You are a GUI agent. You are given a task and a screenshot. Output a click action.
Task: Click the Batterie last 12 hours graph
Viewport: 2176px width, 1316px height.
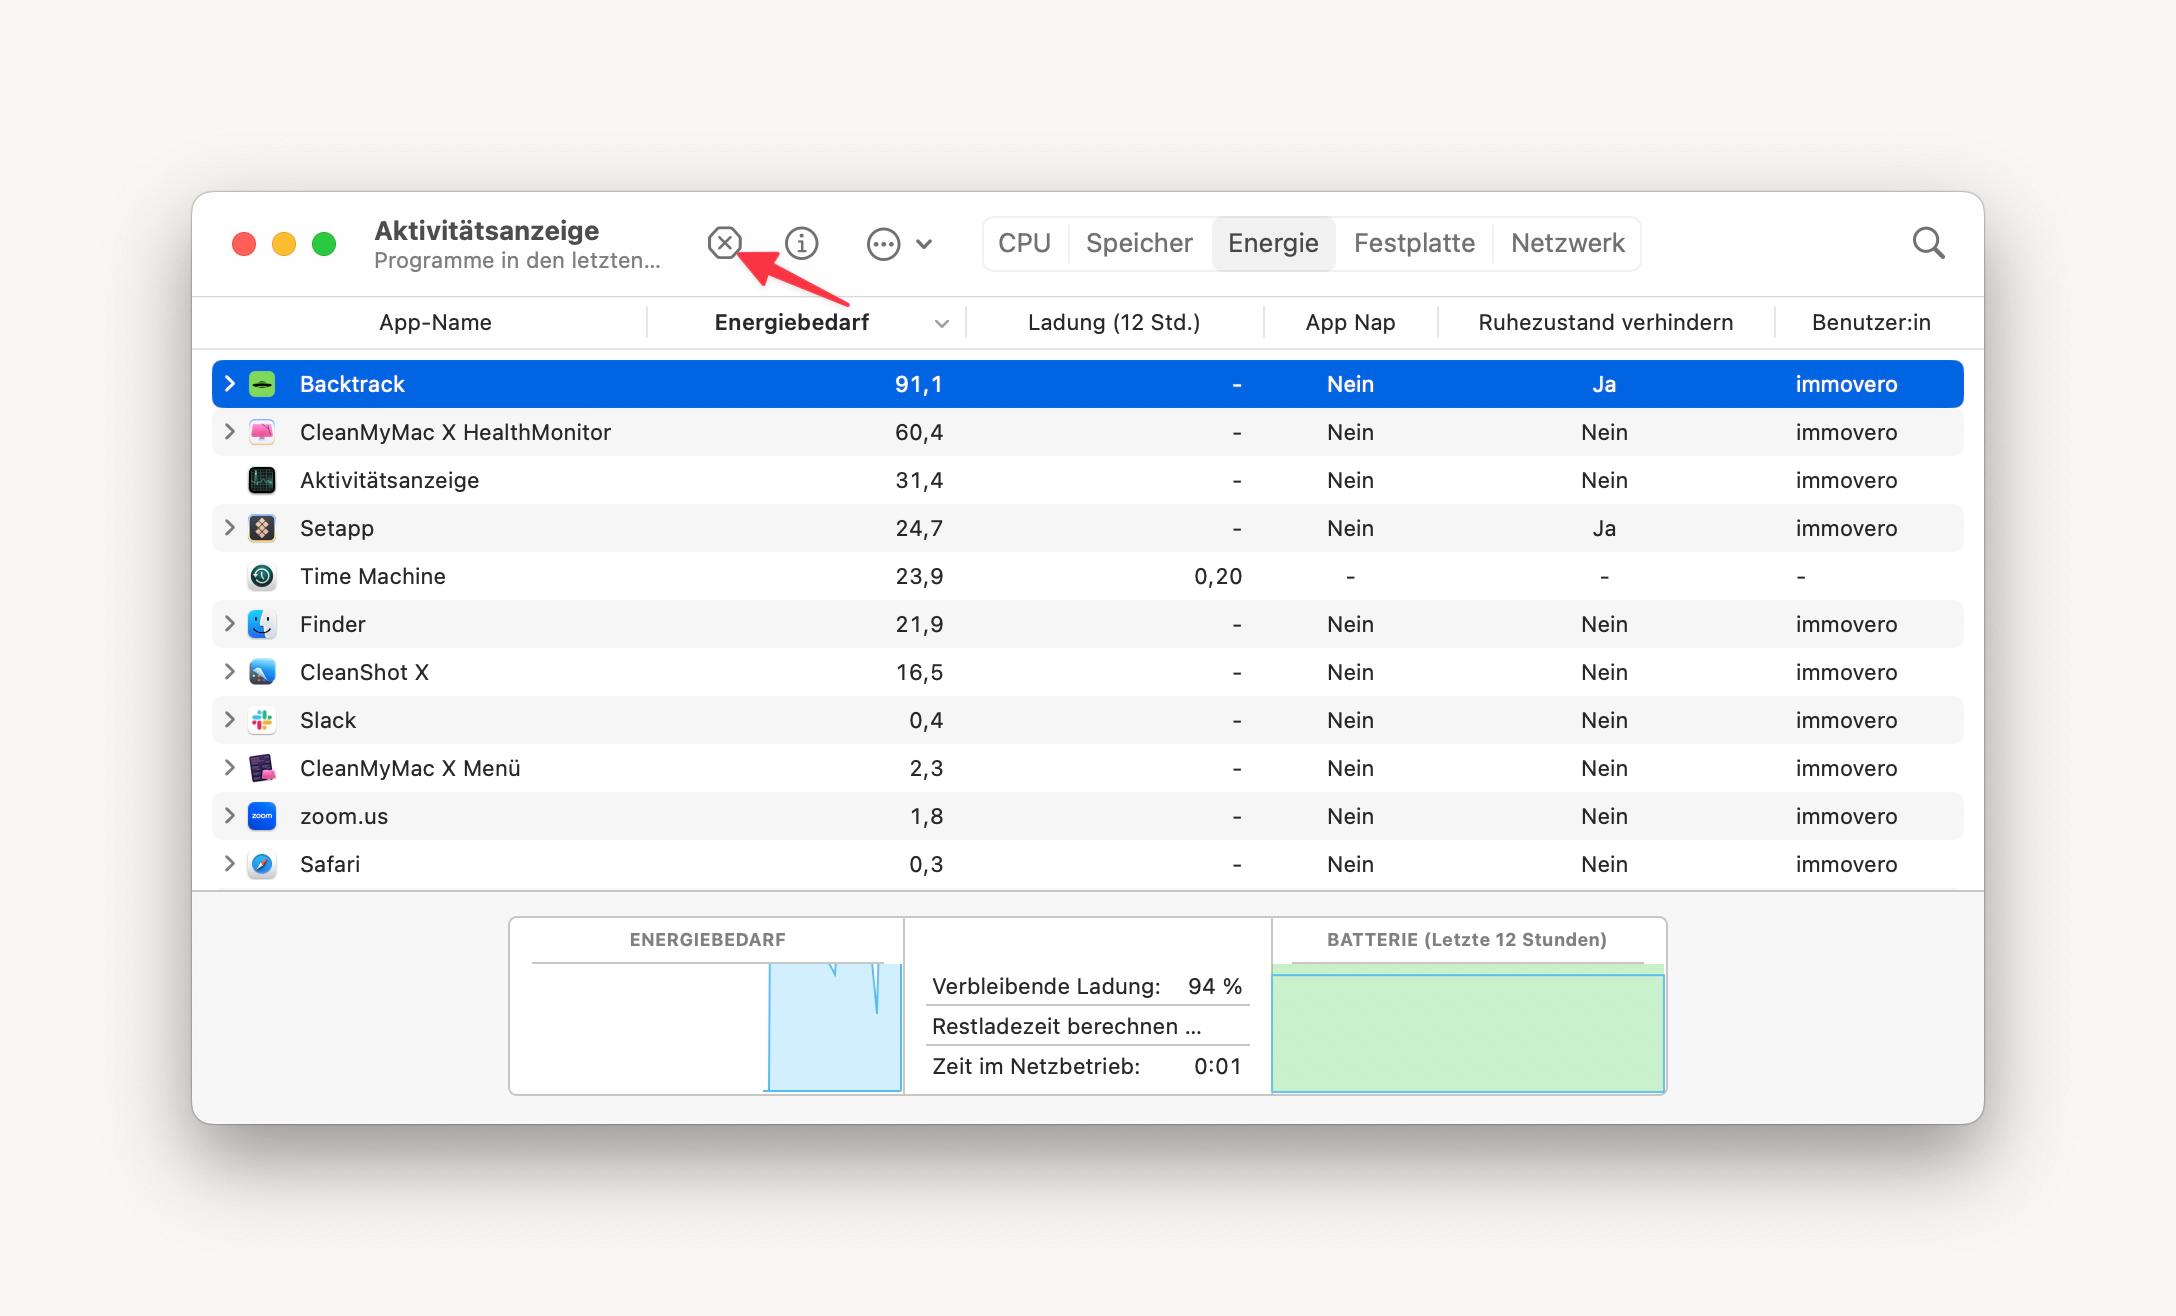[x=1468, y=1027]
